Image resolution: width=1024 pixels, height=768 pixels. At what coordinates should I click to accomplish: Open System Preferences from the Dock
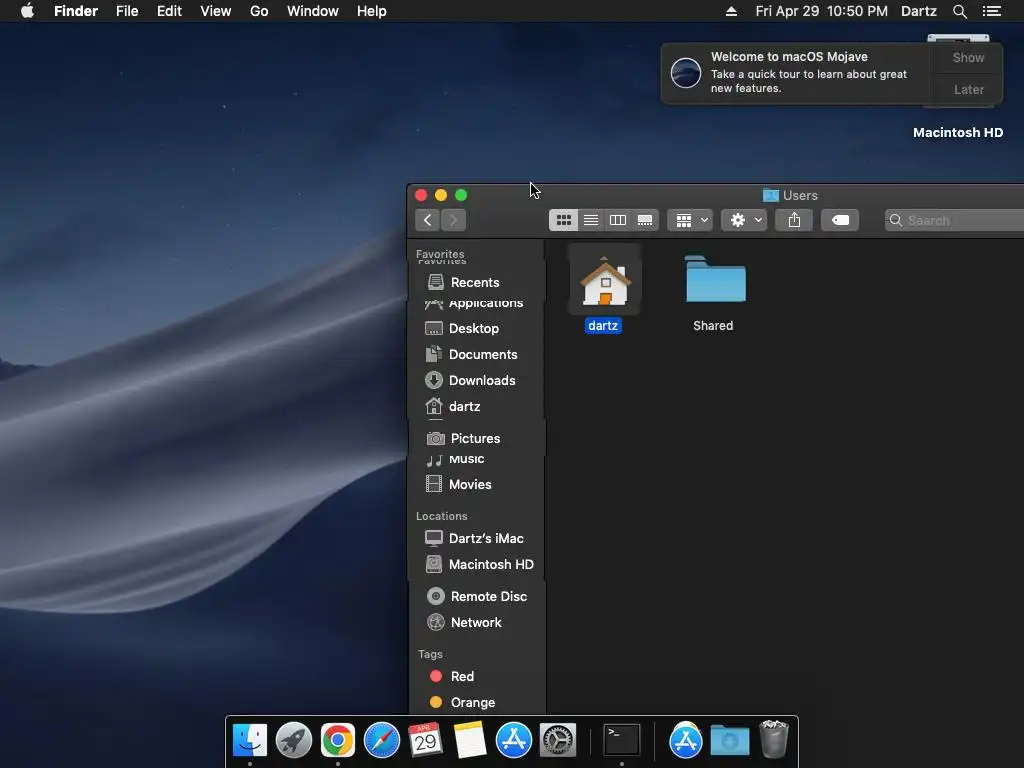(x=558, y=741)
